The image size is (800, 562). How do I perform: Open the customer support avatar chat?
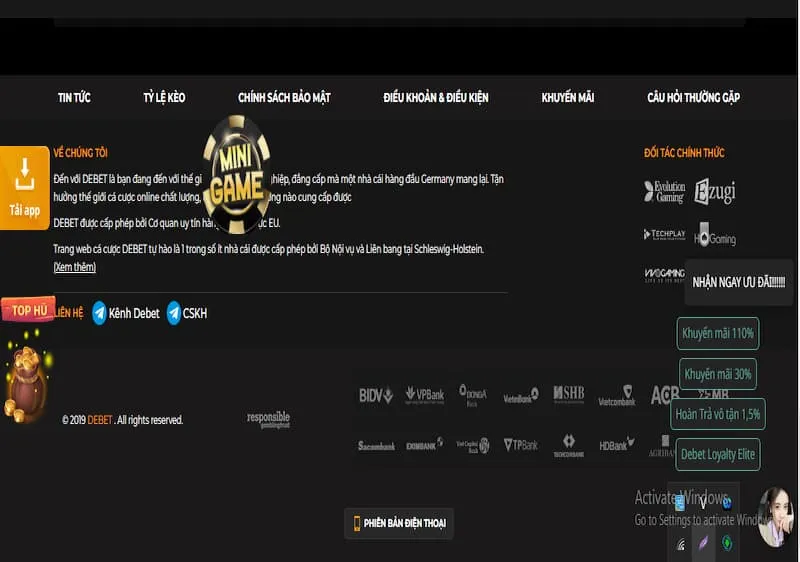pos(774,517)
